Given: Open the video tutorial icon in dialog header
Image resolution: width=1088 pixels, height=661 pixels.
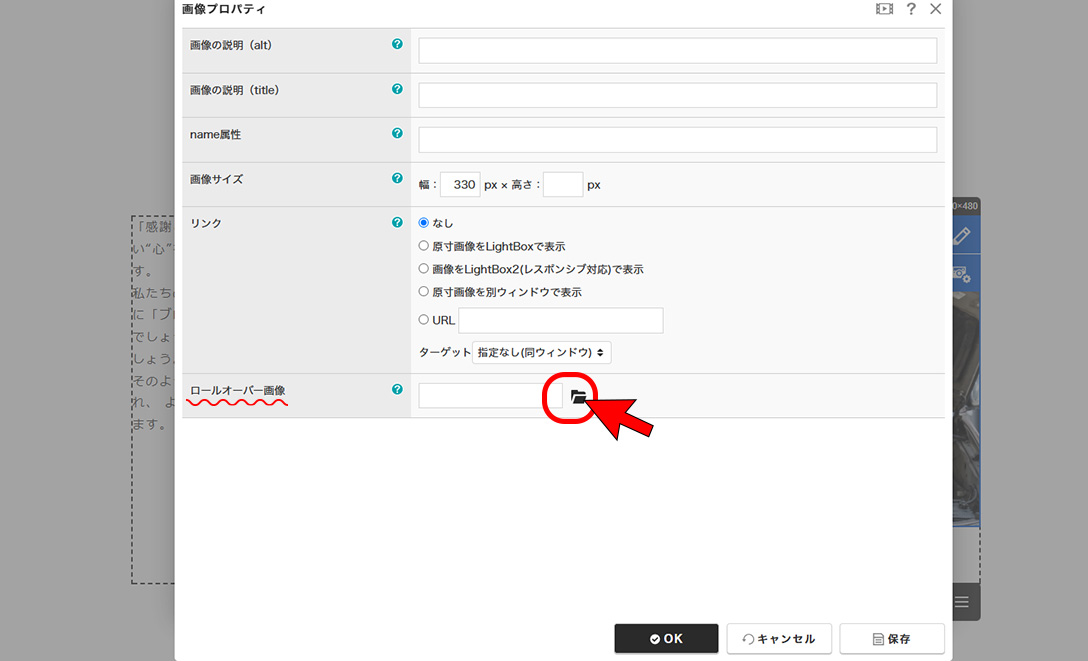Looking at the screenshot, I should tap(884, 9).
